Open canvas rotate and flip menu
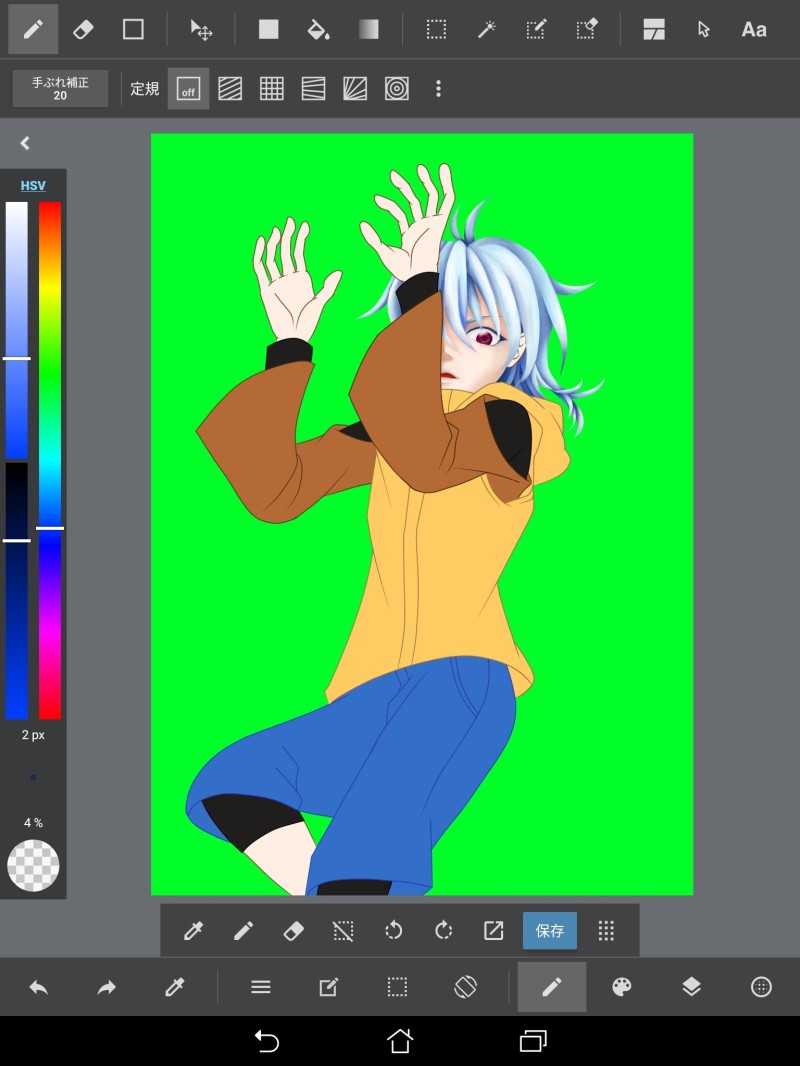Image resolution: width=800 pixels, height=1066 pixels. (x=465, y=987)
